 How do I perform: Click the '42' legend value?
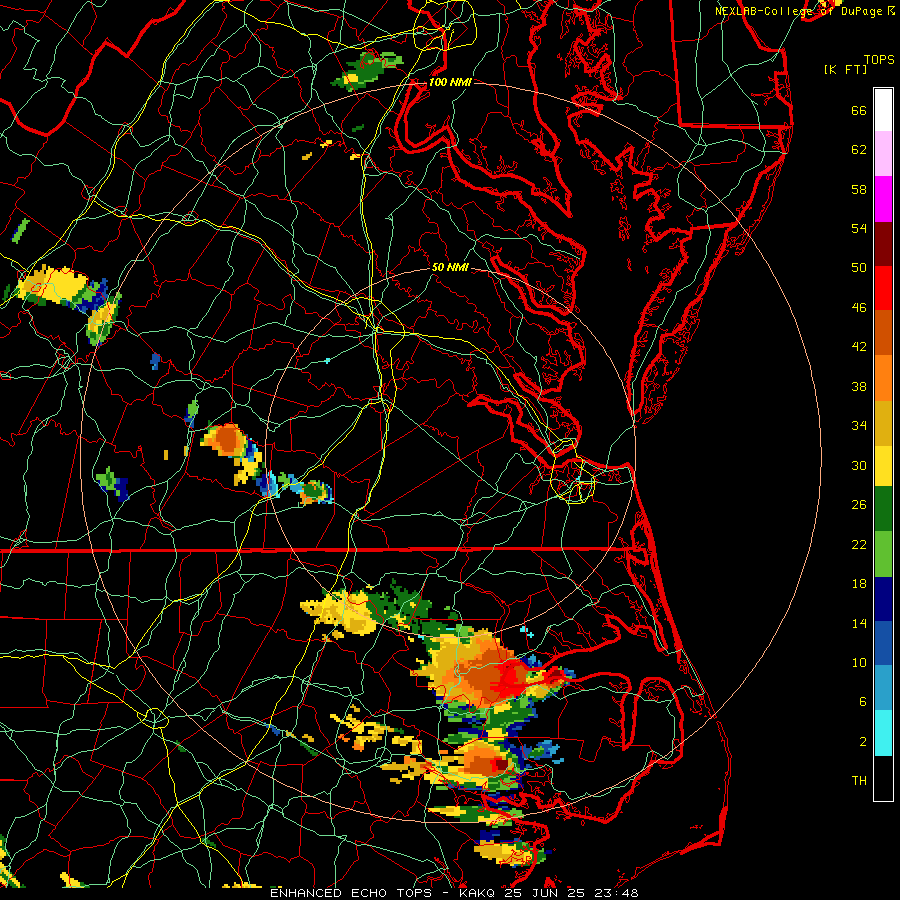[859, 346]
